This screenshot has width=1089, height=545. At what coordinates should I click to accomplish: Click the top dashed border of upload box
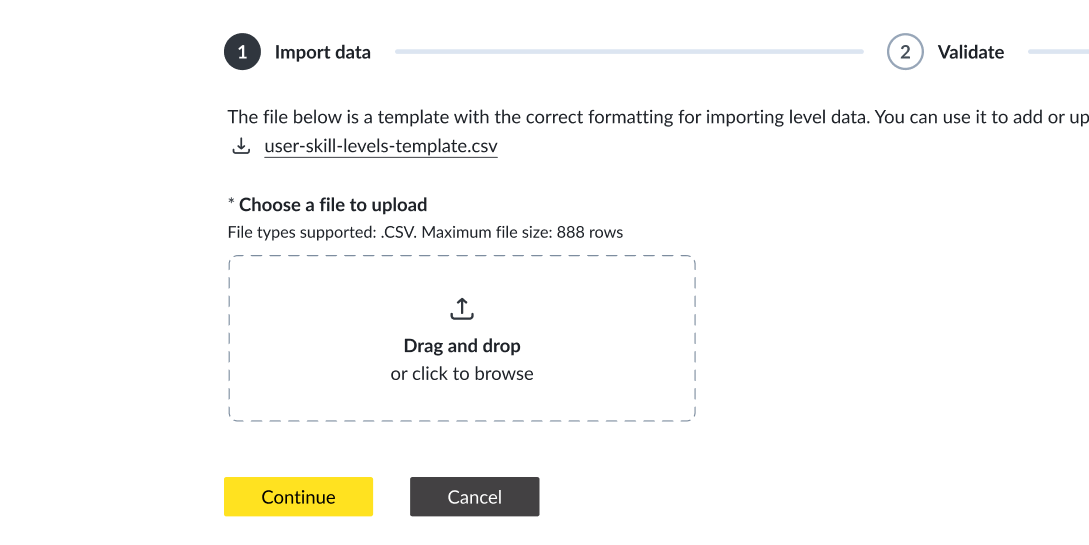(x=461, y=257)
